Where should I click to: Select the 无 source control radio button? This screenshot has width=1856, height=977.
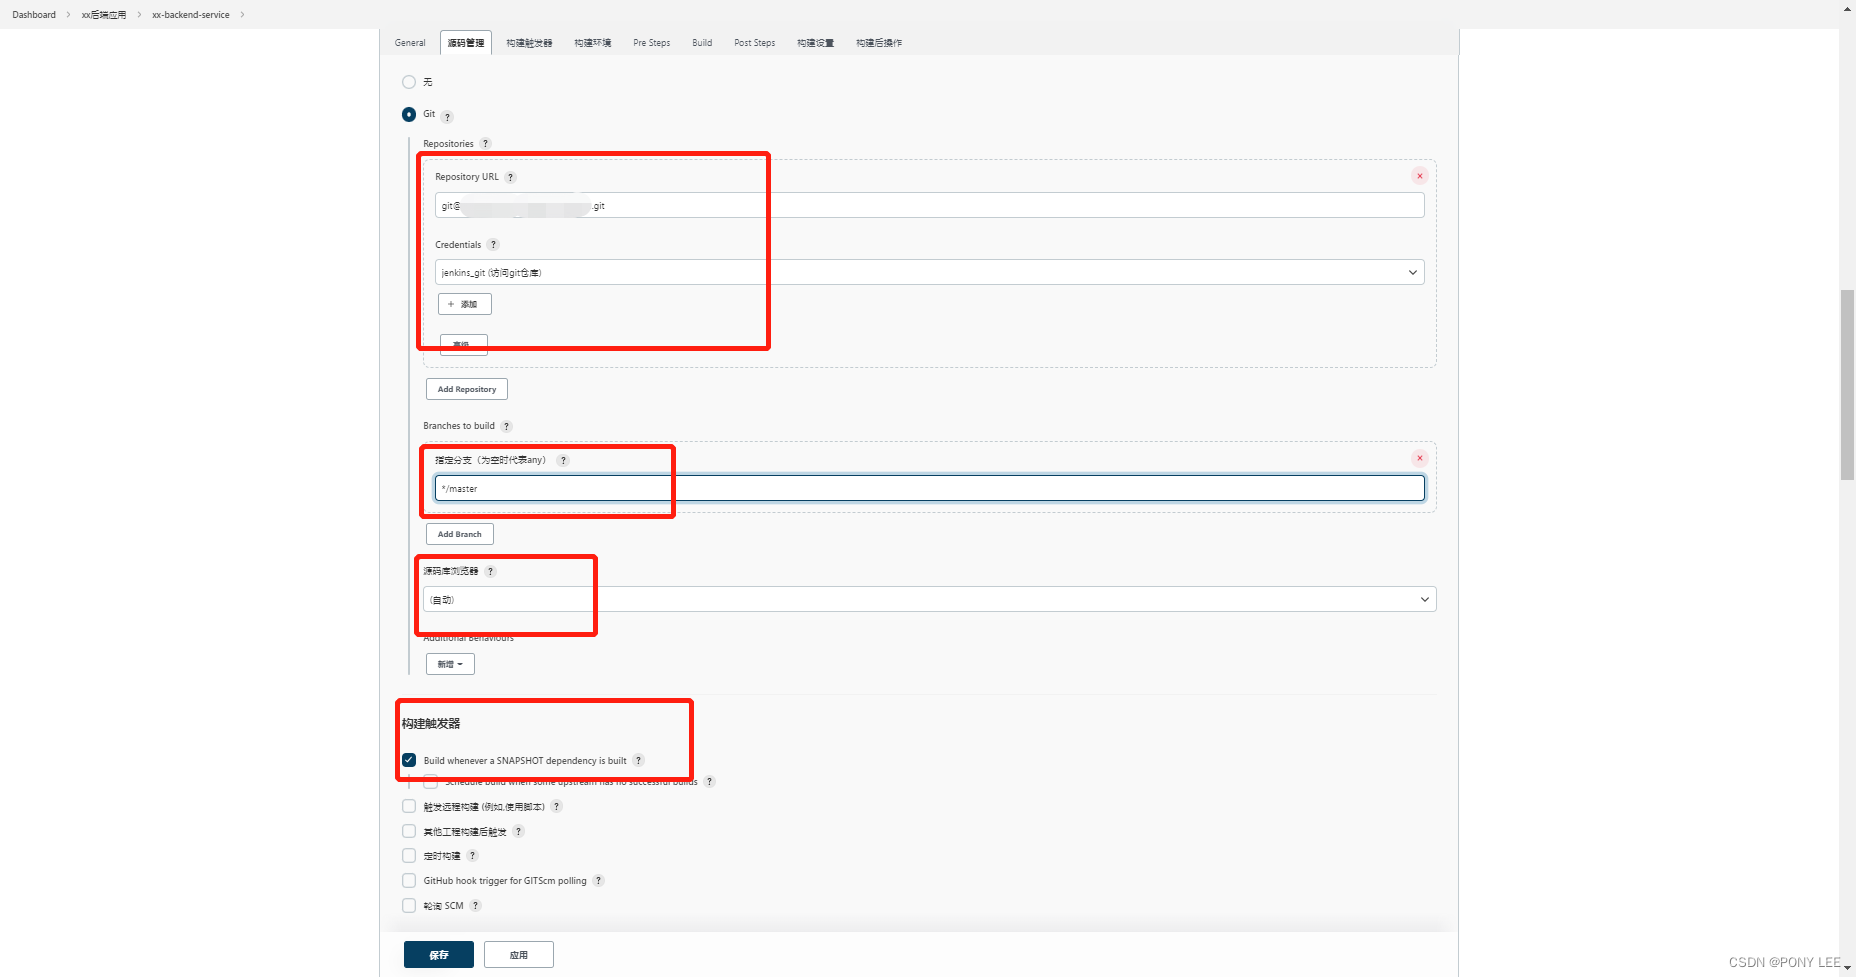[x=409, y=82]
